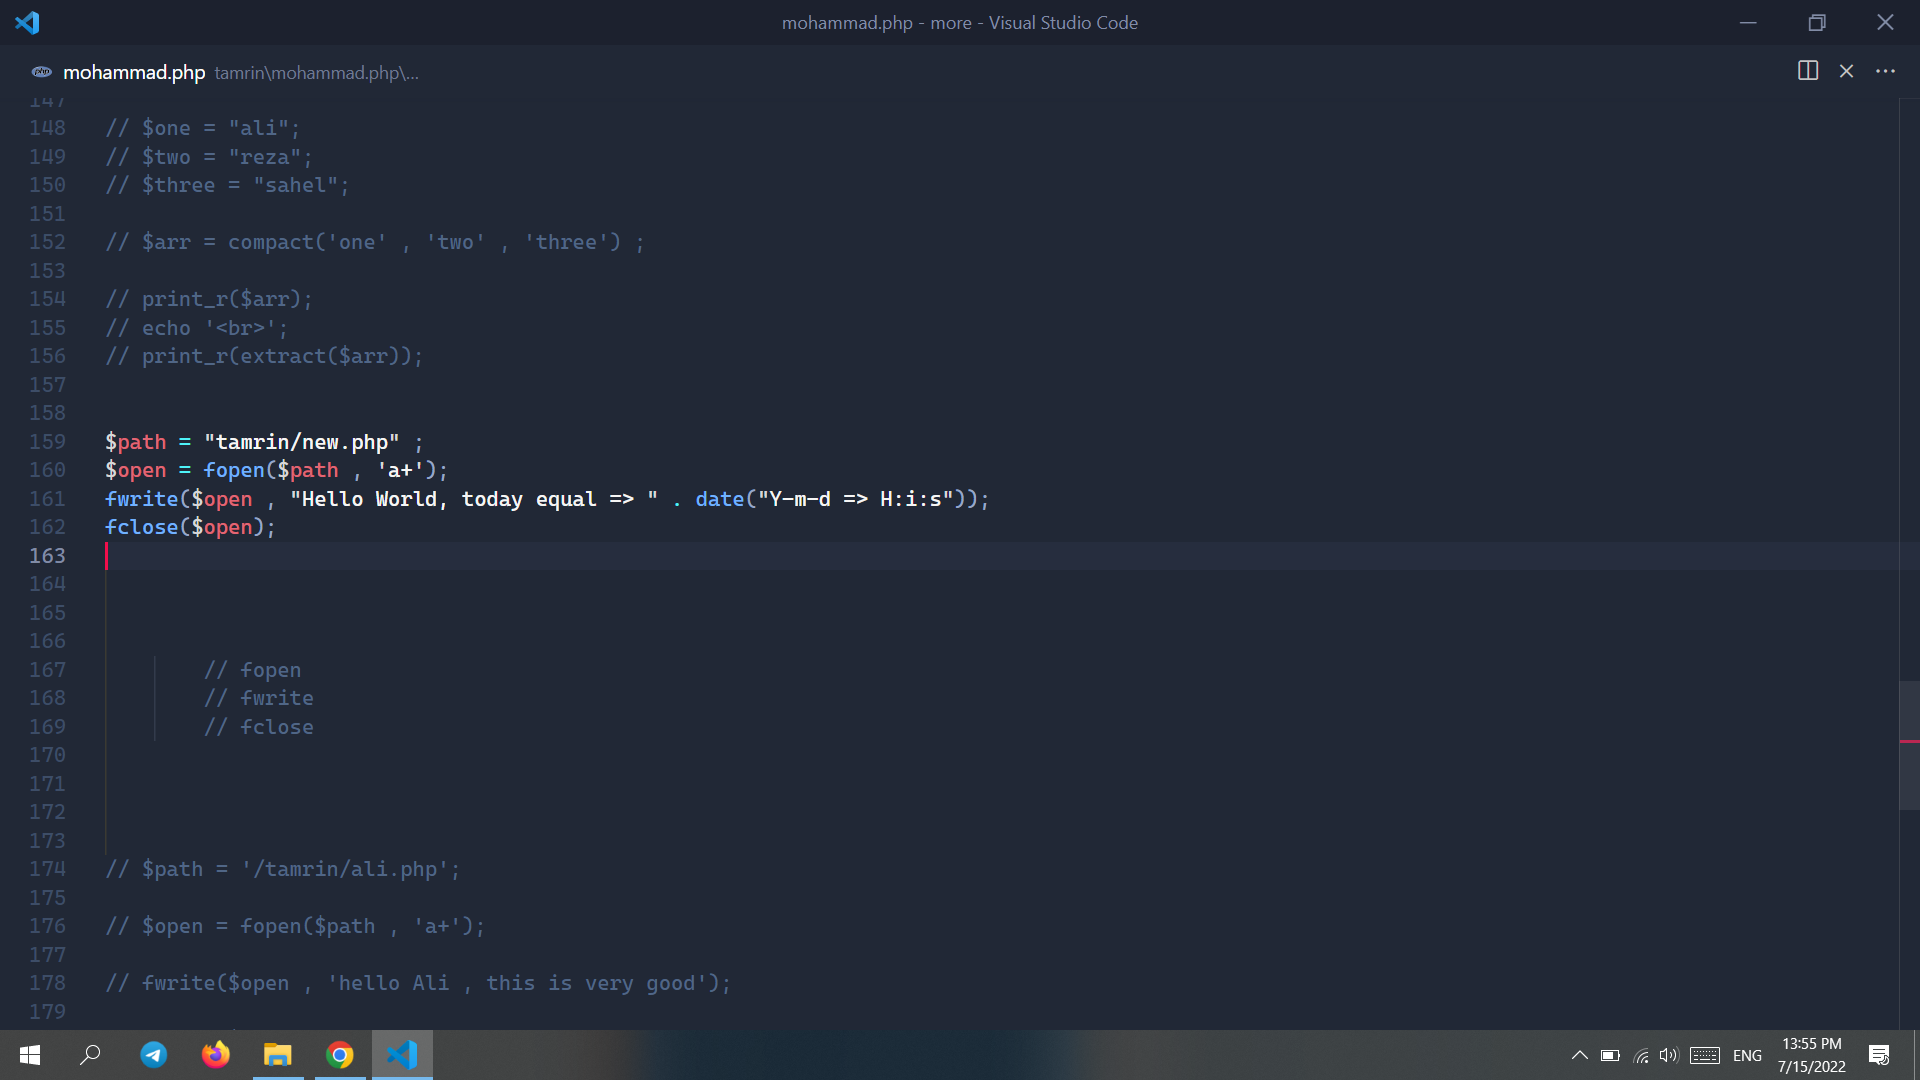Screen dimensions: 1920x1080
Task: Click the commented $three = "sahel" line
Action: coord(227,185)
